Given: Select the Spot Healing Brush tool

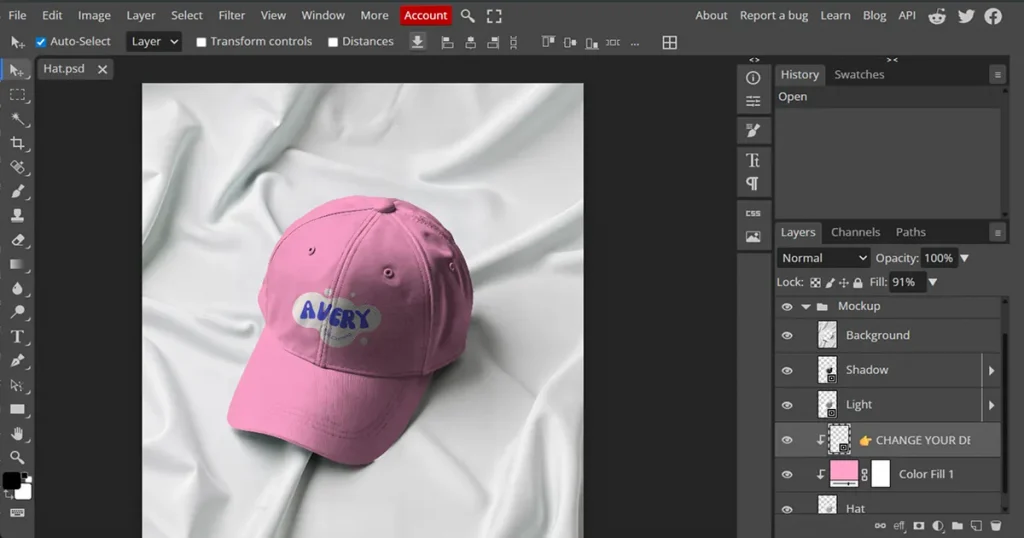Looking at the screenshot, I should pyautogui.click(x=17, y=168).
